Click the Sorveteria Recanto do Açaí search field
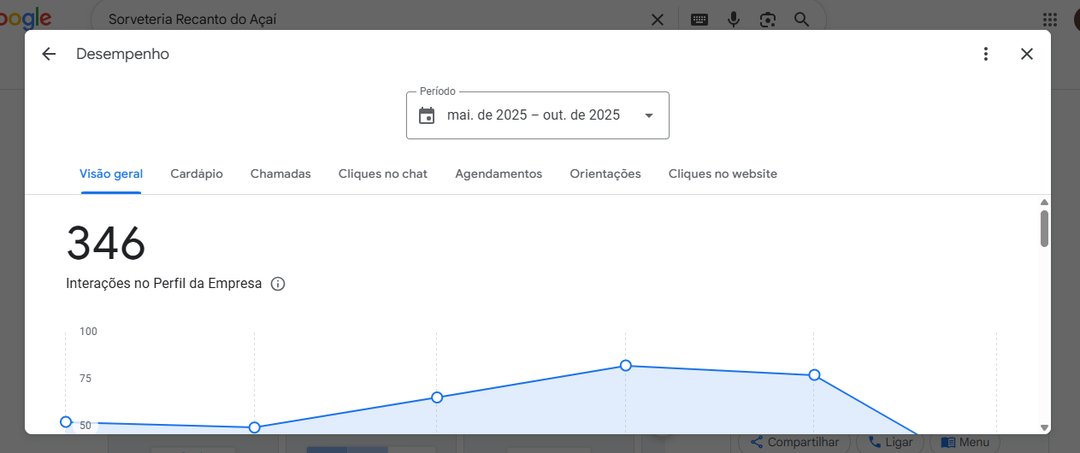1080x453 pixels. [370, 19]
